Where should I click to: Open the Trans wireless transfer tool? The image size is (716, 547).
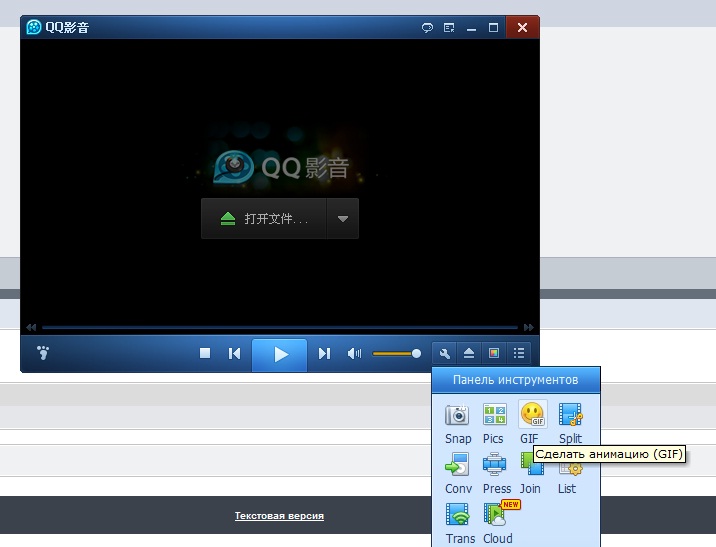pyautogui.click(x=459, y=515)
